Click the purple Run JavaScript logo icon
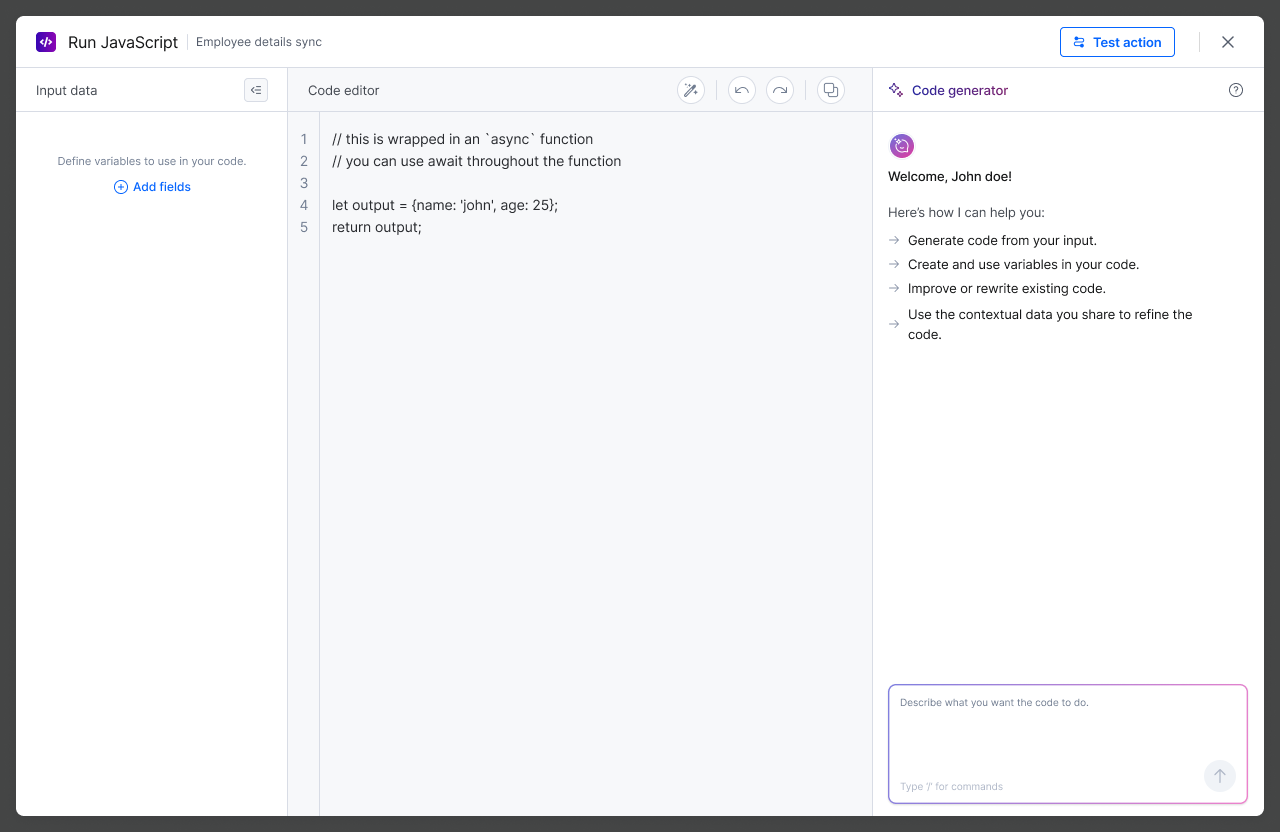1280x832 pixels. (46, 42)
